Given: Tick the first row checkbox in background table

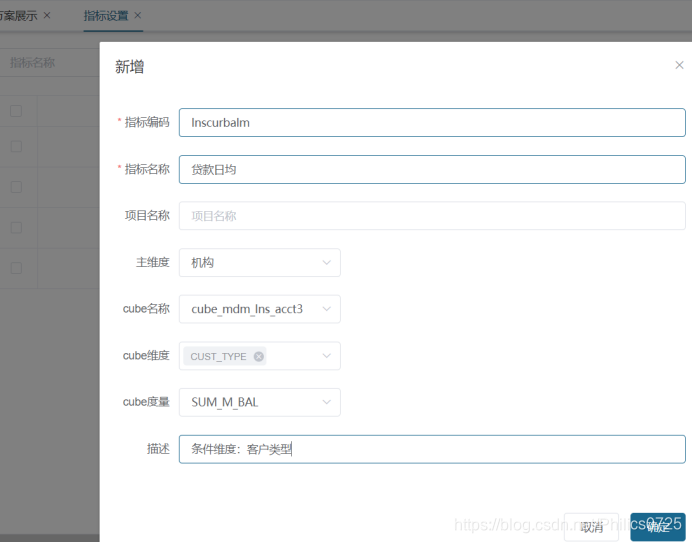Looking at the screenshot, I should click(16, 111).
